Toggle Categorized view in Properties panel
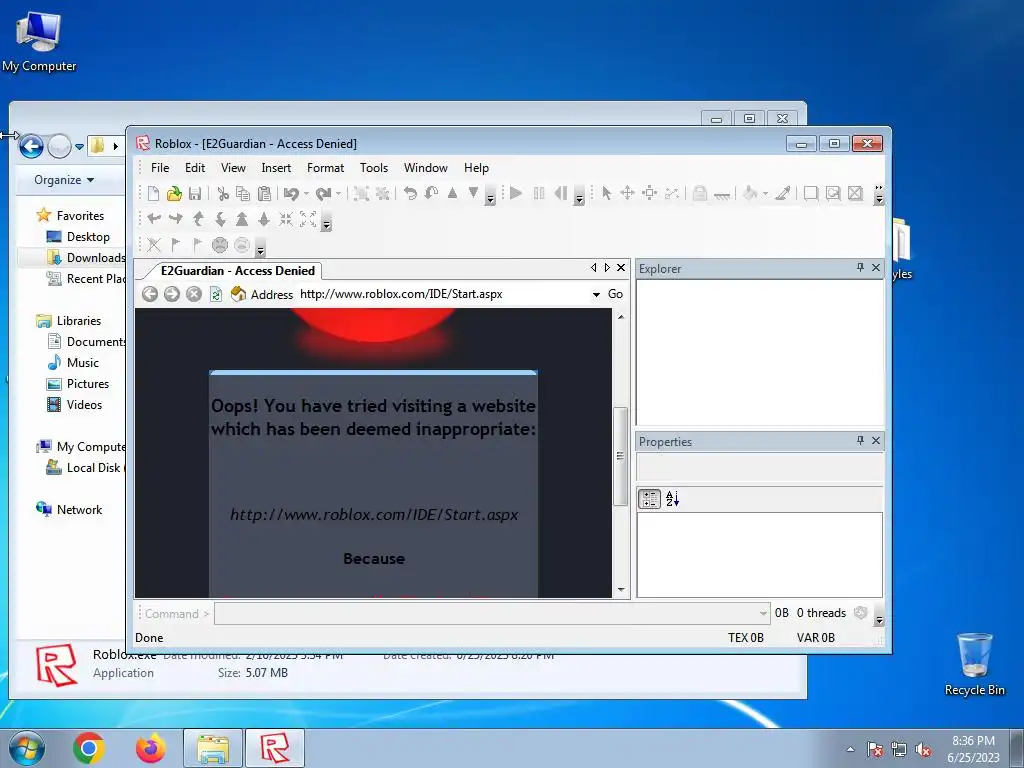The width and height of the screenshot is (1024, 768). coord(649,499)
